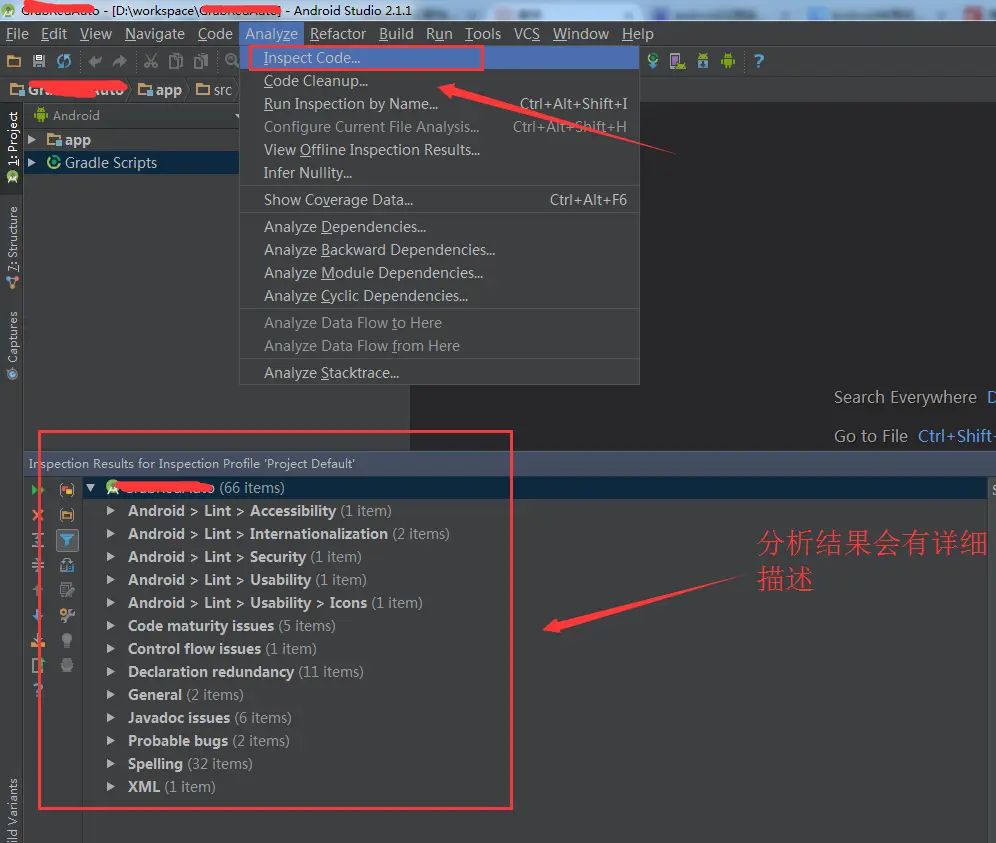Select View Offline Inspection Results entry

(x=440, y=150)
